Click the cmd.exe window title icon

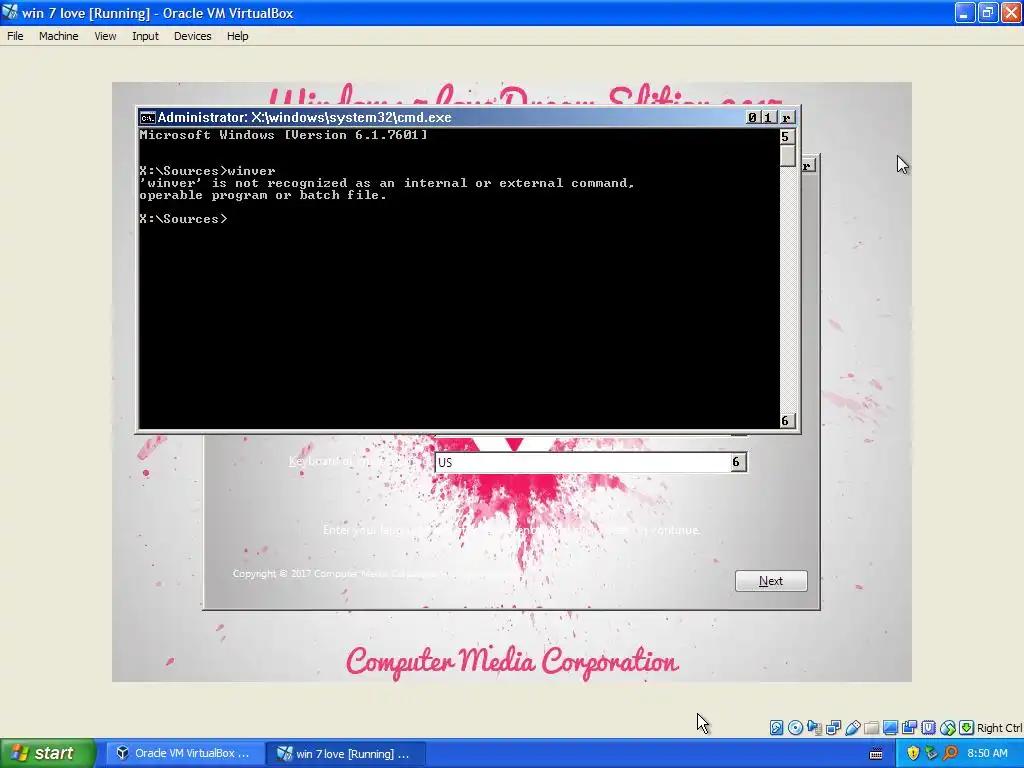click(x=148, y=118)
